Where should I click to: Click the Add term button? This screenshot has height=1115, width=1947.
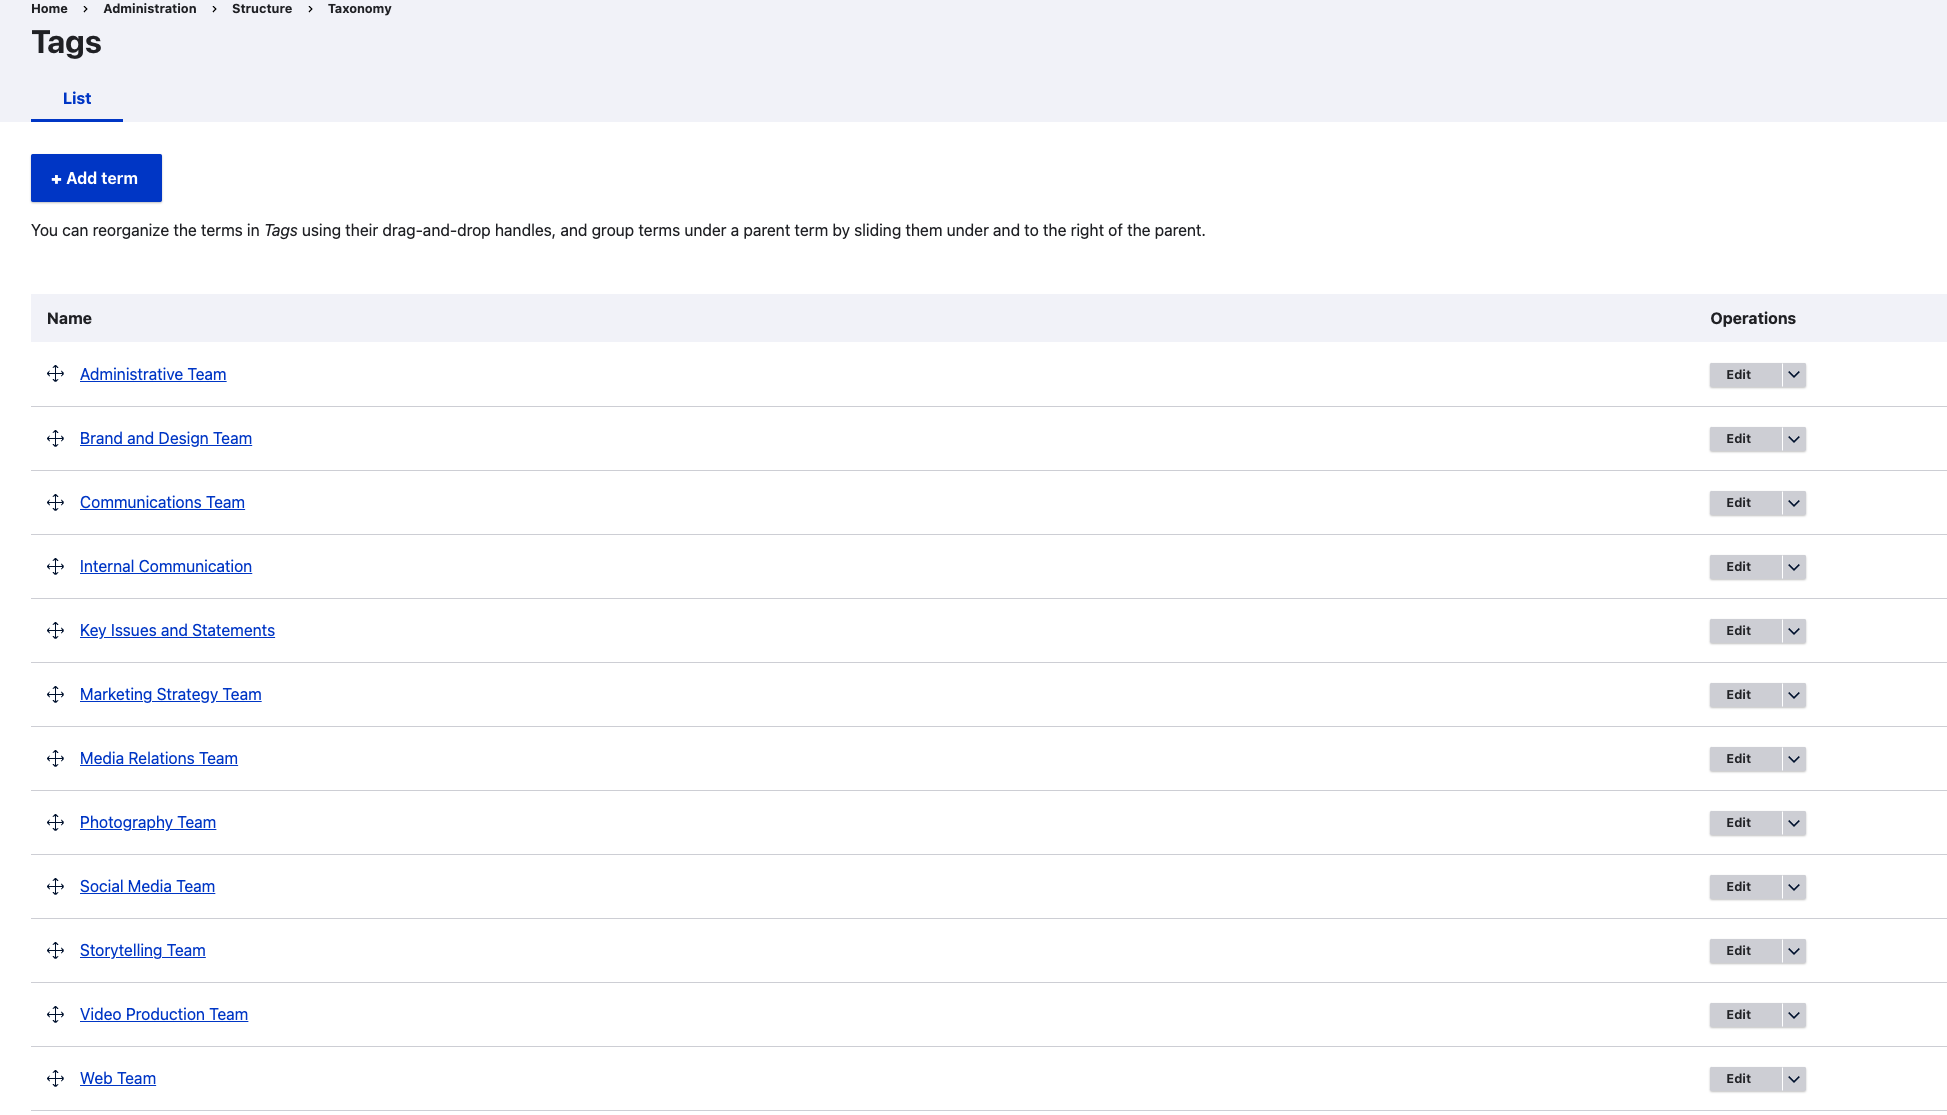pos(96,178)
